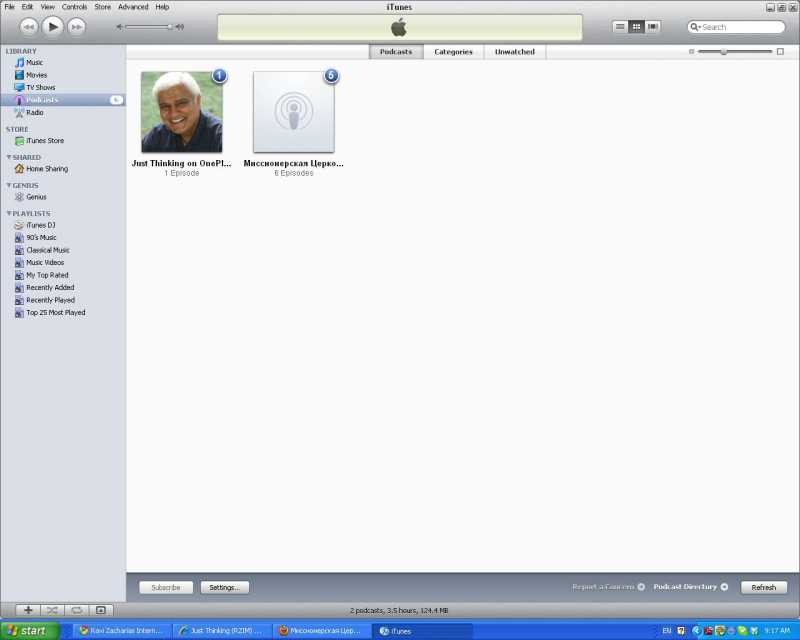Switch to Cover Flow view
This screenshot has width=800, height=640.
coord(653,27)
